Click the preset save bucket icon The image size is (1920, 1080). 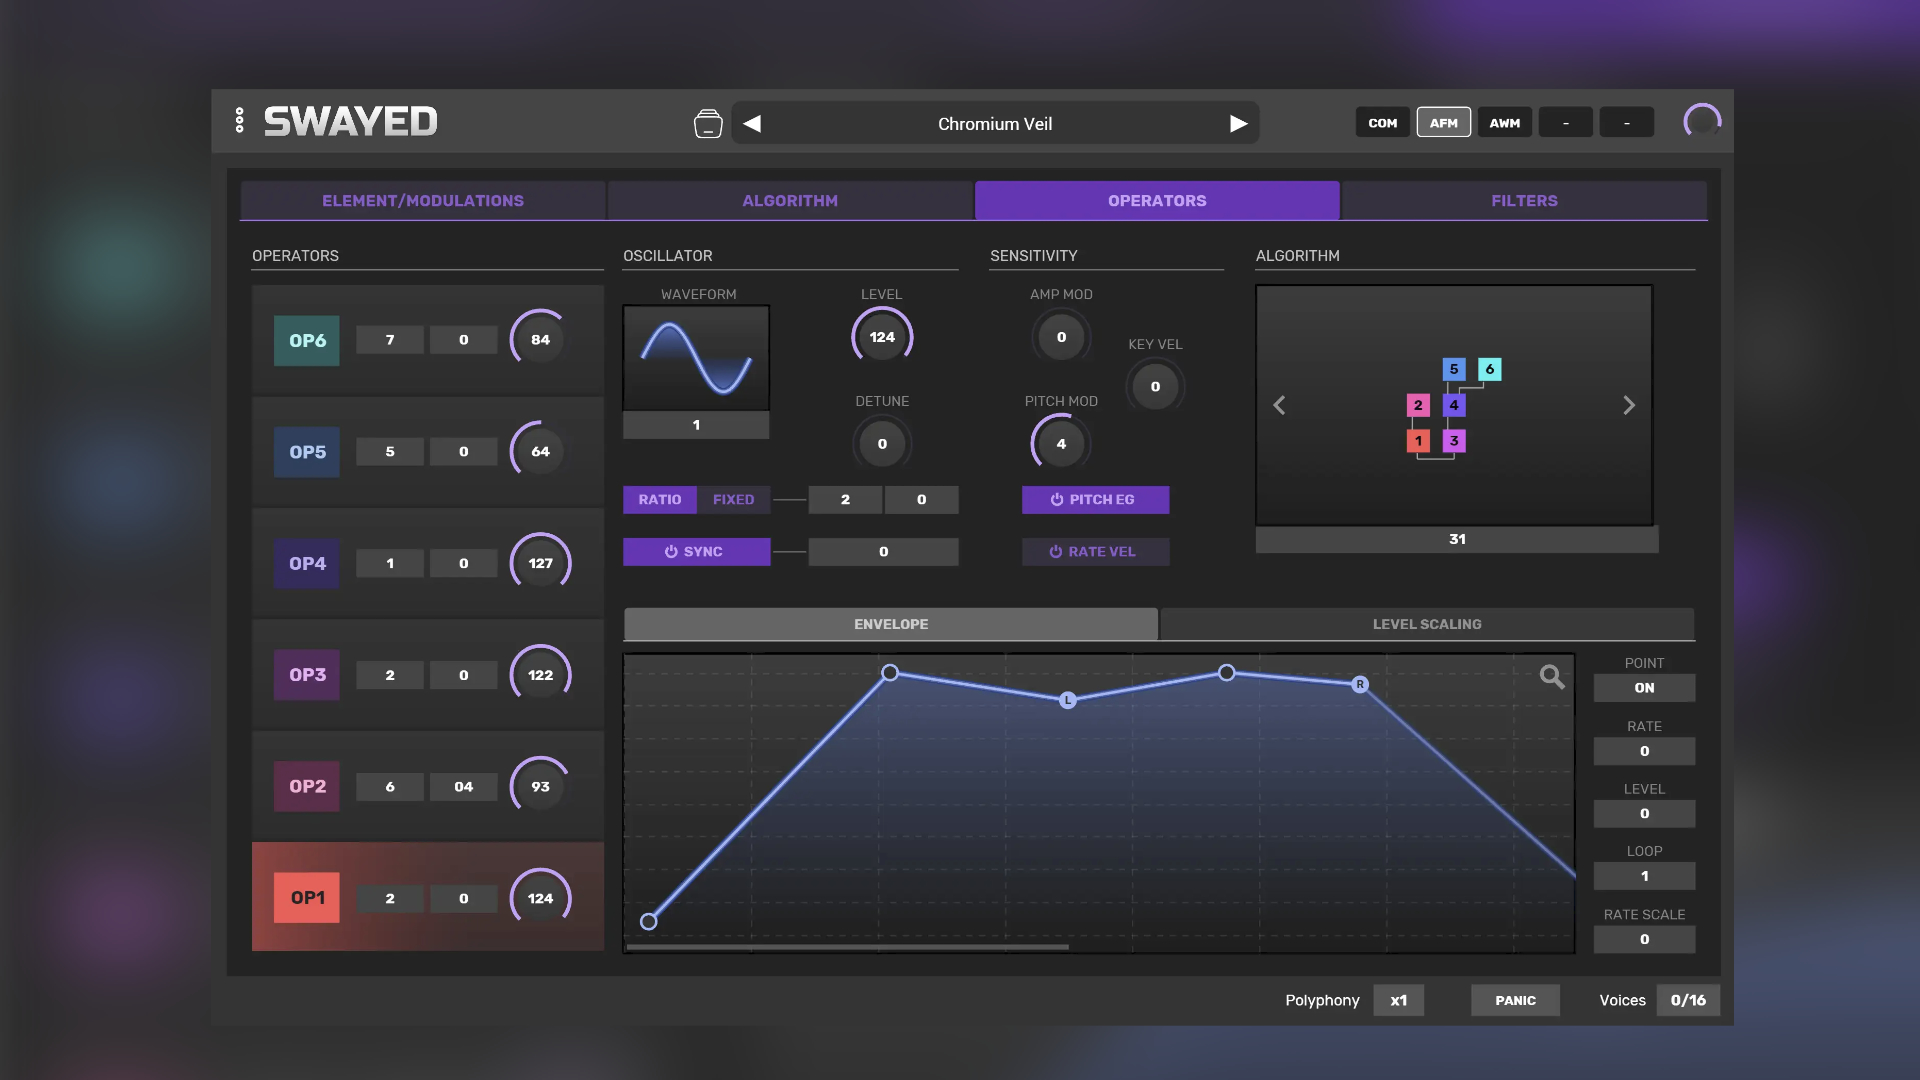[708, 124]
